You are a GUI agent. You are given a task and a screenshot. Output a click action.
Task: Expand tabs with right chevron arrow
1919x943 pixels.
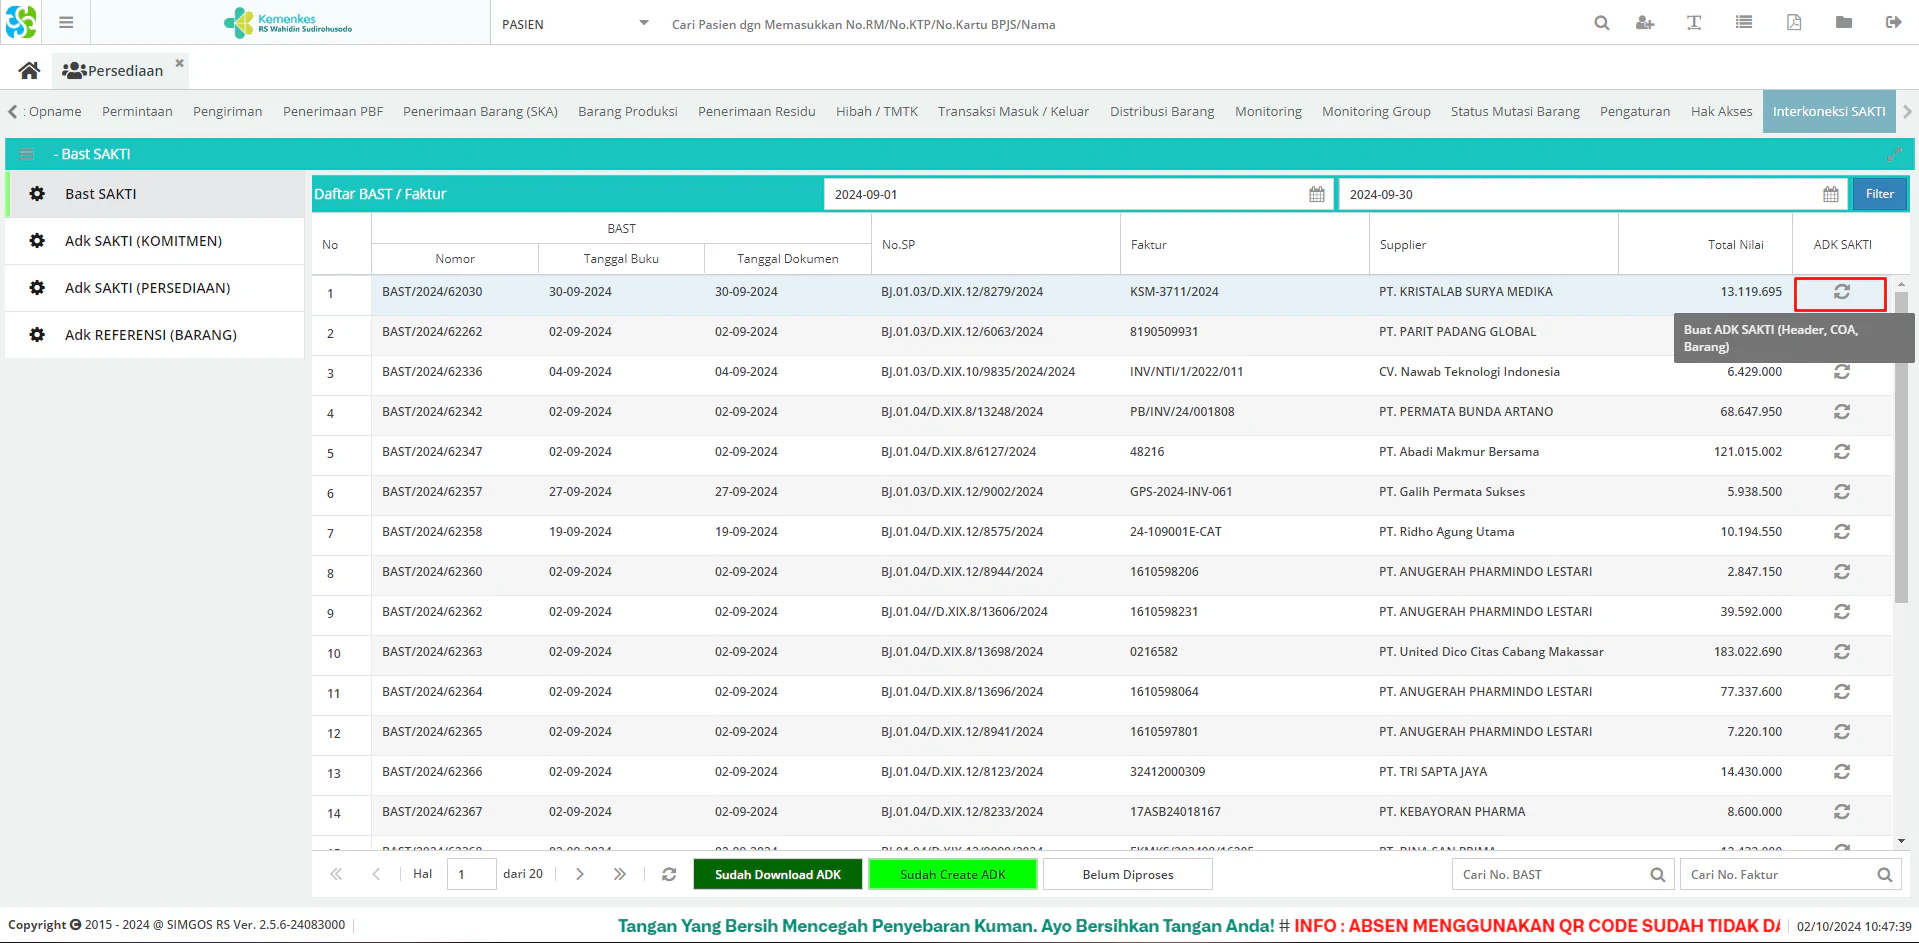click(1907, 112)
